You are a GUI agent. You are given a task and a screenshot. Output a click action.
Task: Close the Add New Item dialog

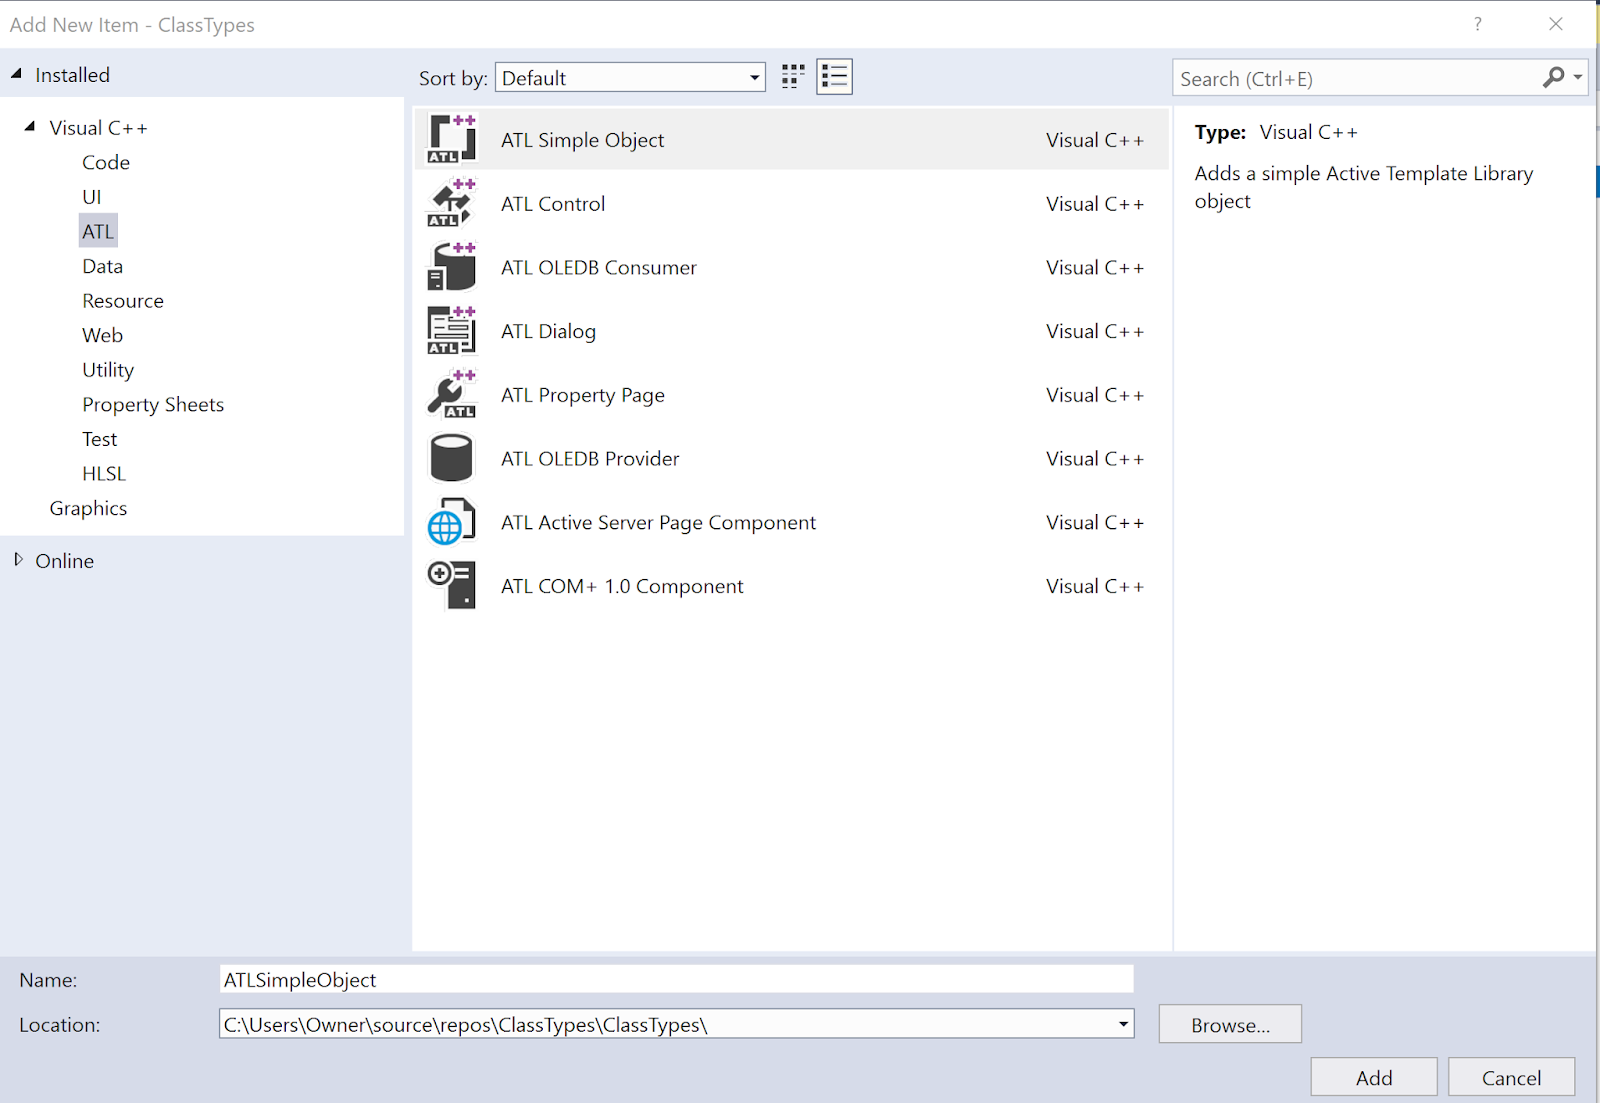pyautogui.click(x=1555, y=24)
